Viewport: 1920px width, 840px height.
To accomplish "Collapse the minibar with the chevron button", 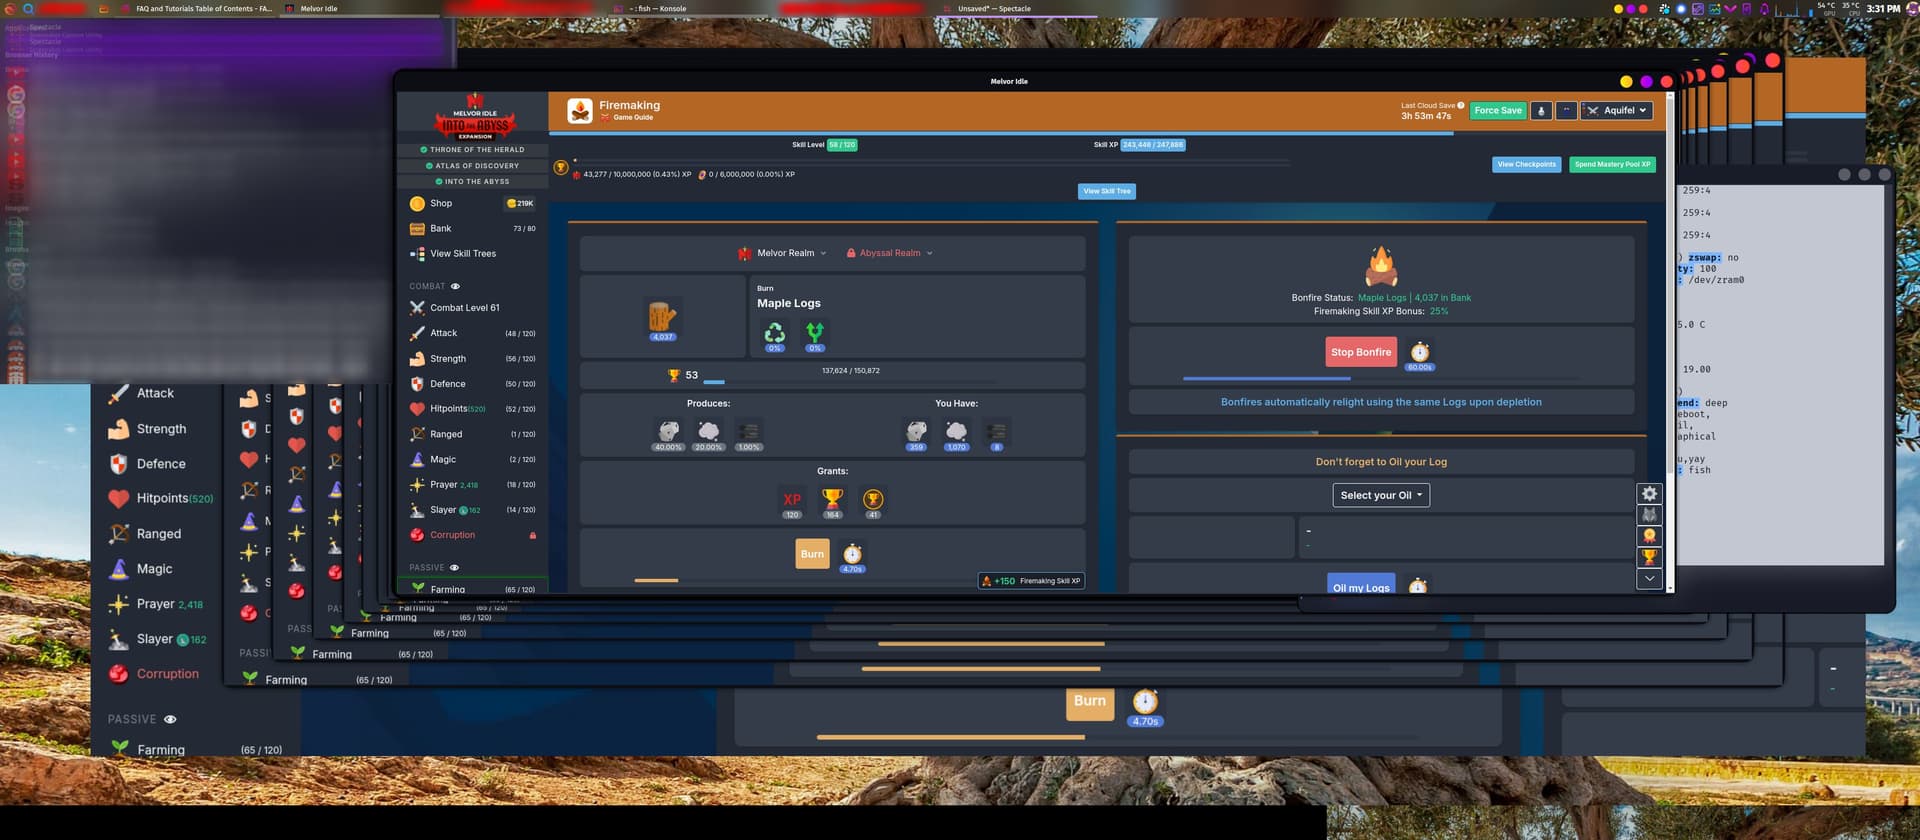I will click(x=1650, y=578).
